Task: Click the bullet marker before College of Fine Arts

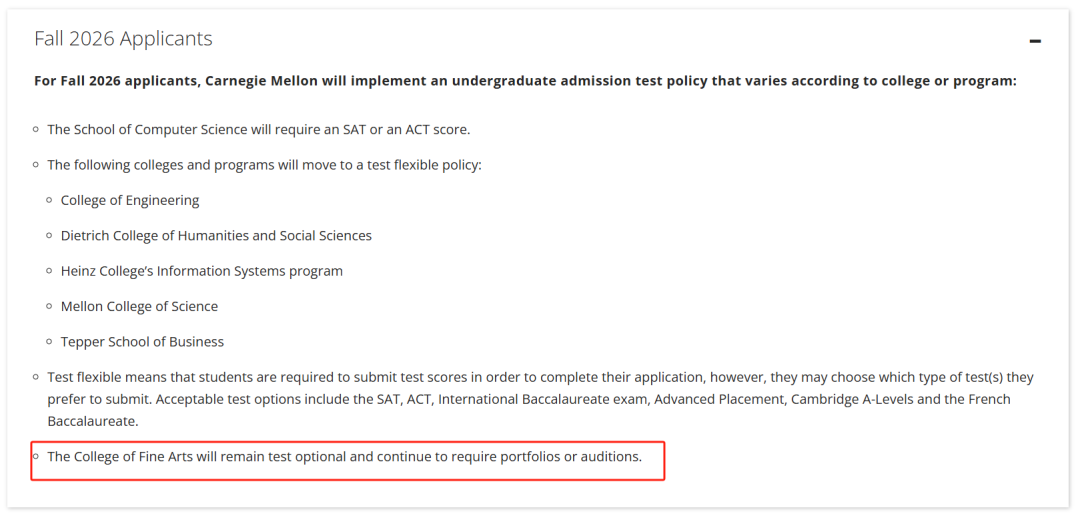Action: pyautogui.click(x=36, y=456)
